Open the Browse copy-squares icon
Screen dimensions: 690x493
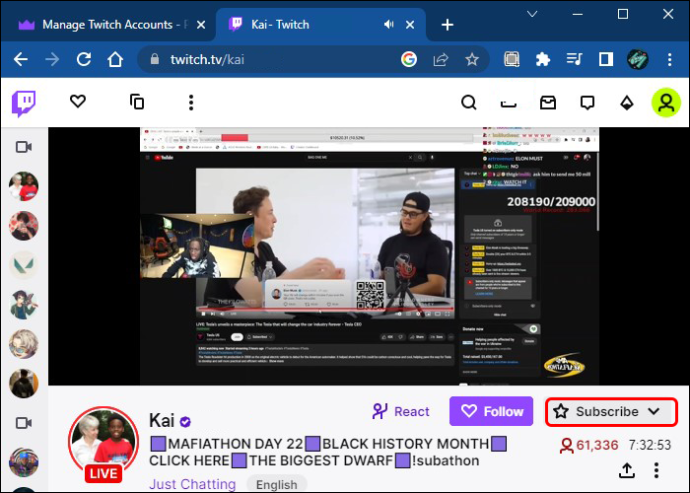click(x=137, y=102)
